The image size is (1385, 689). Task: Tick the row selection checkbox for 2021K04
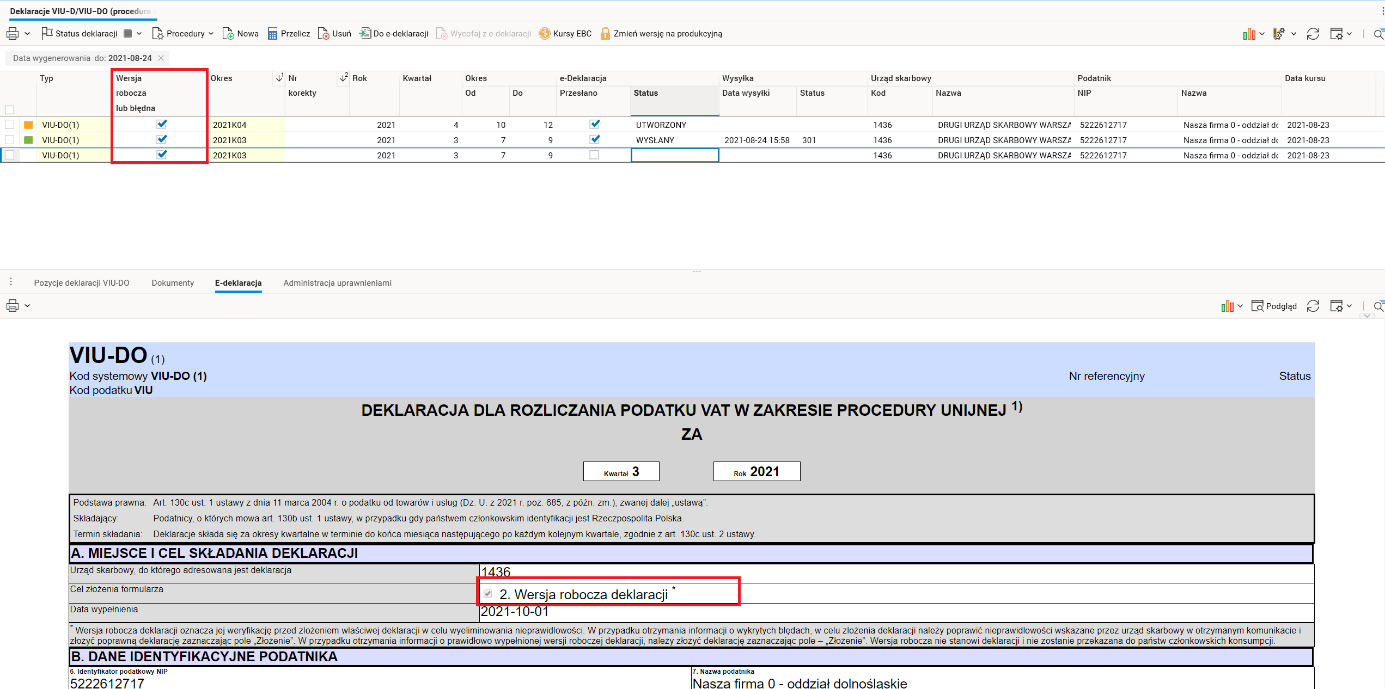coord(10,125)
